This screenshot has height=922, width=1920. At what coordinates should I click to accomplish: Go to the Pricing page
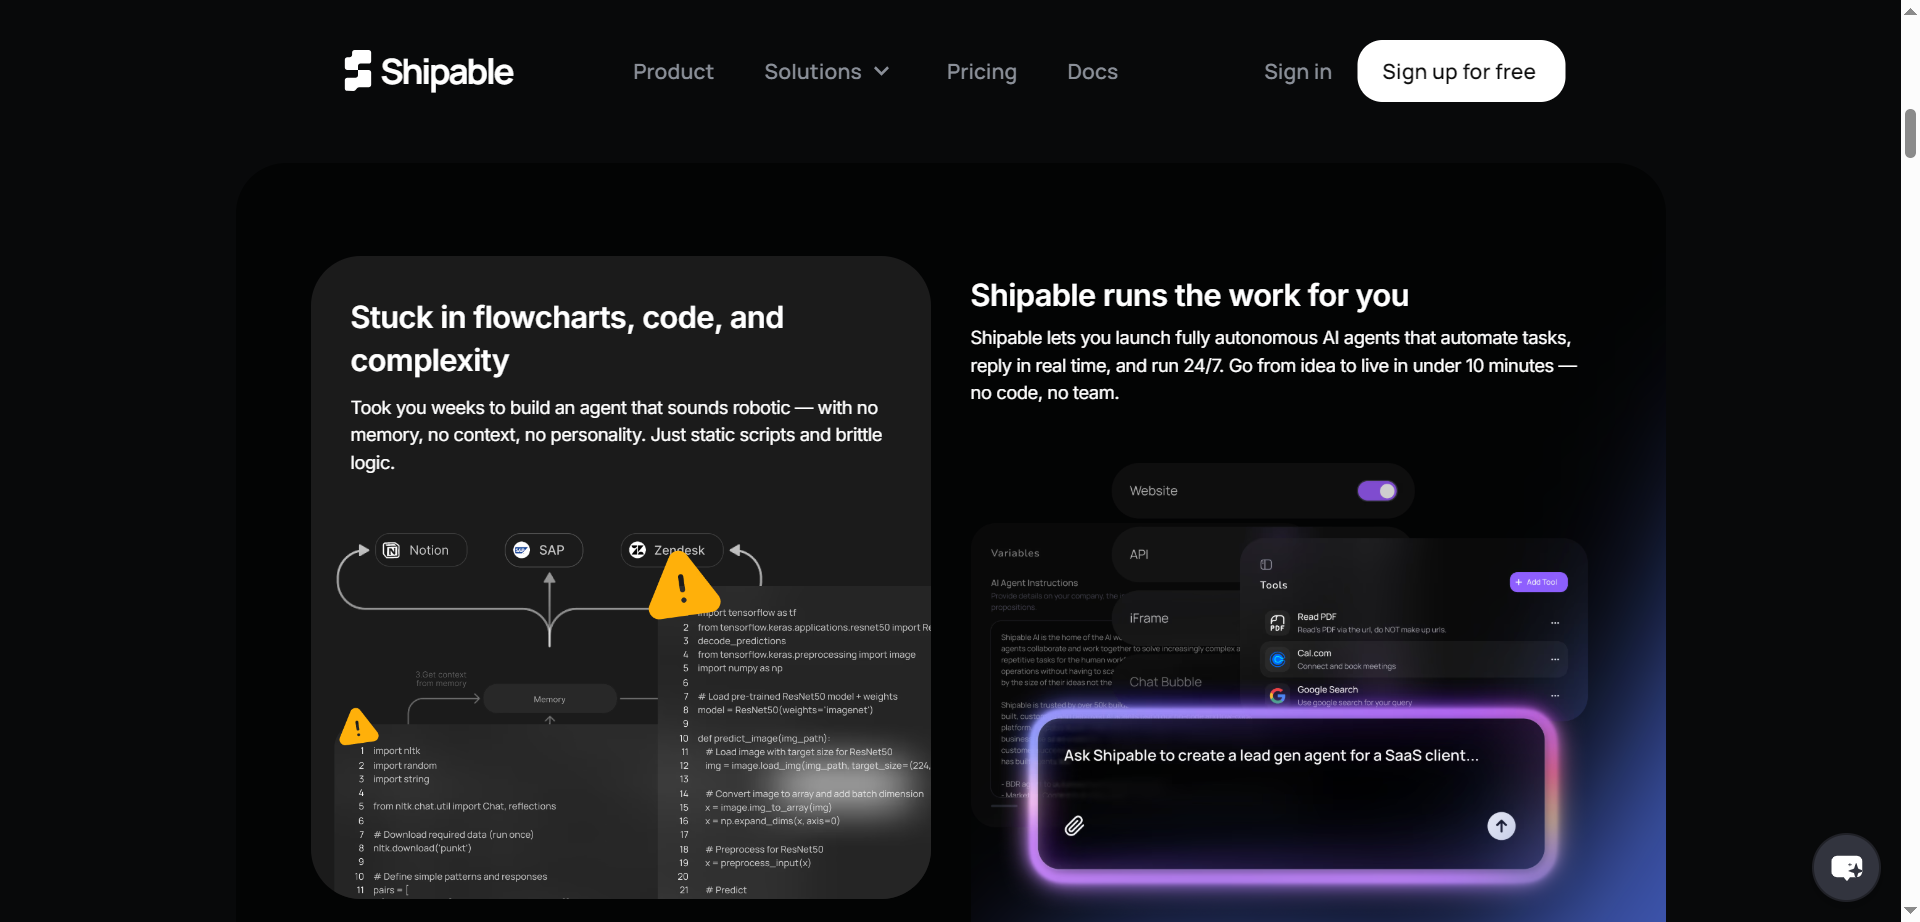coord(981,72)
